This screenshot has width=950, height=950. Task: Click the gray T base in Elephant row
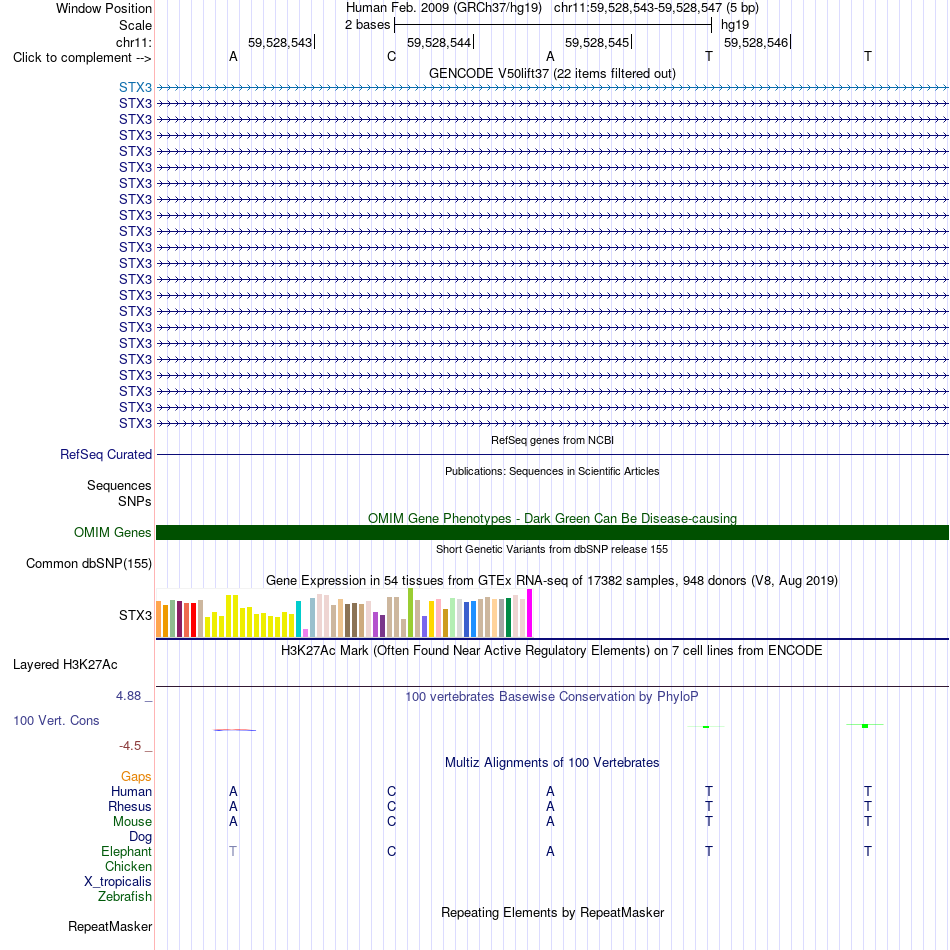pos(233,851)
